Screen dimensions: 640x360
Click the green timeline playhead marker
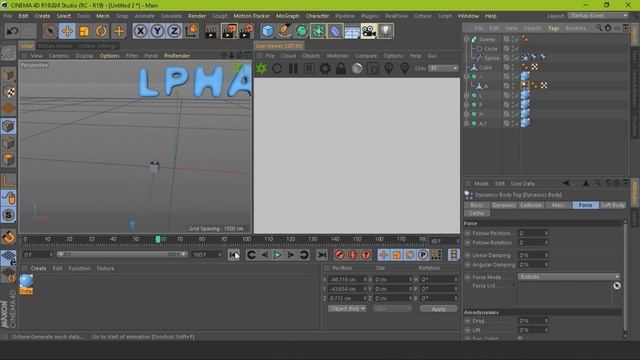[158, 239]
